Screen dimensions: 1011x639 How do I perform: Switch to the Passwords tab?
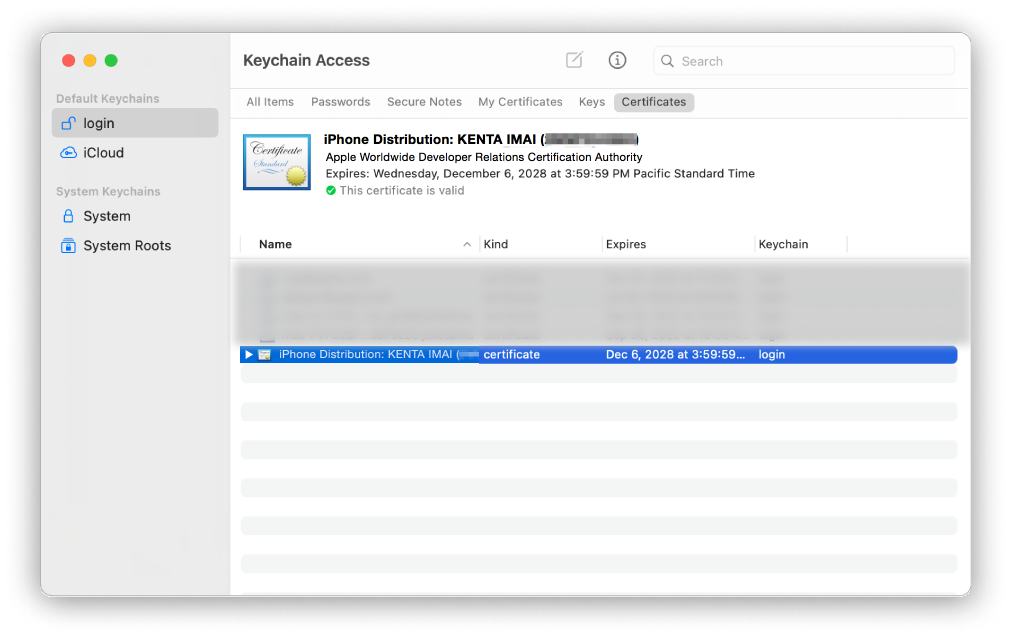tap(340, 101)
